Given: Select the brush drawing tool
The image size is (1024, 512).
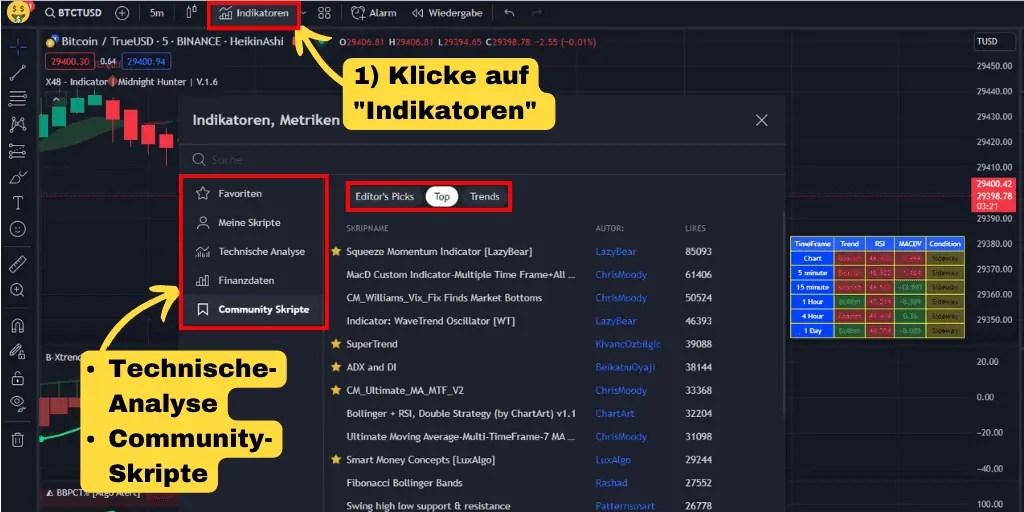Looking at the screenshot, I should click(18, 177).
